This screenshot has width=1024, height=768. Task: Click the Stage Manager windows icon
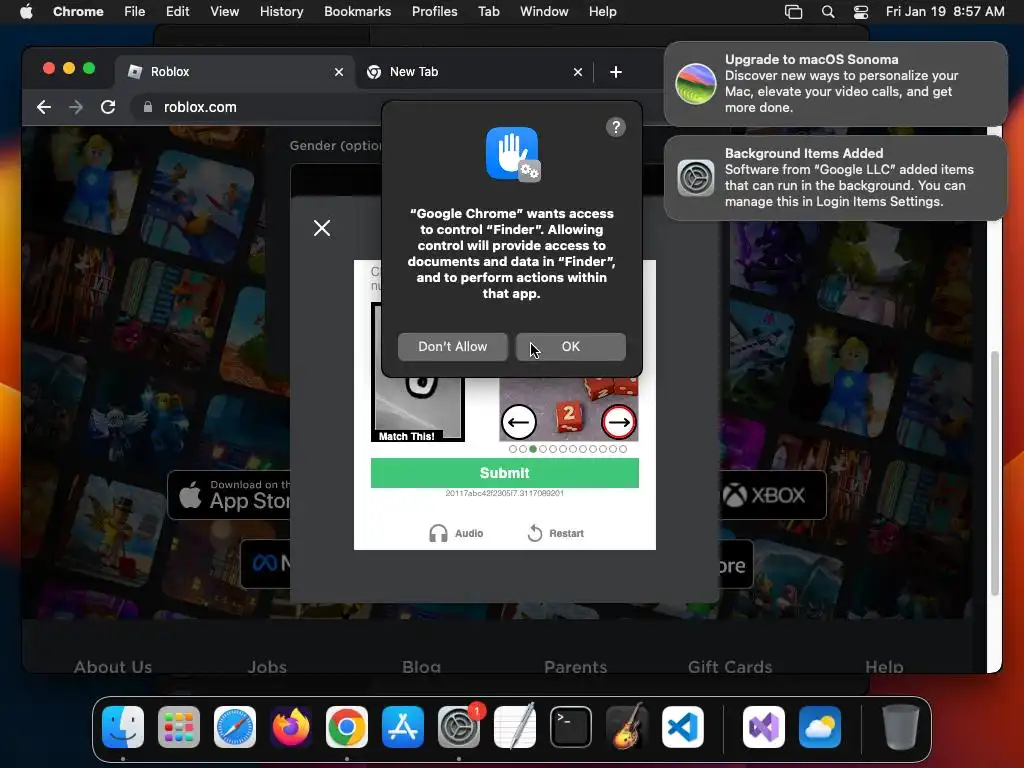coord(793,12)
